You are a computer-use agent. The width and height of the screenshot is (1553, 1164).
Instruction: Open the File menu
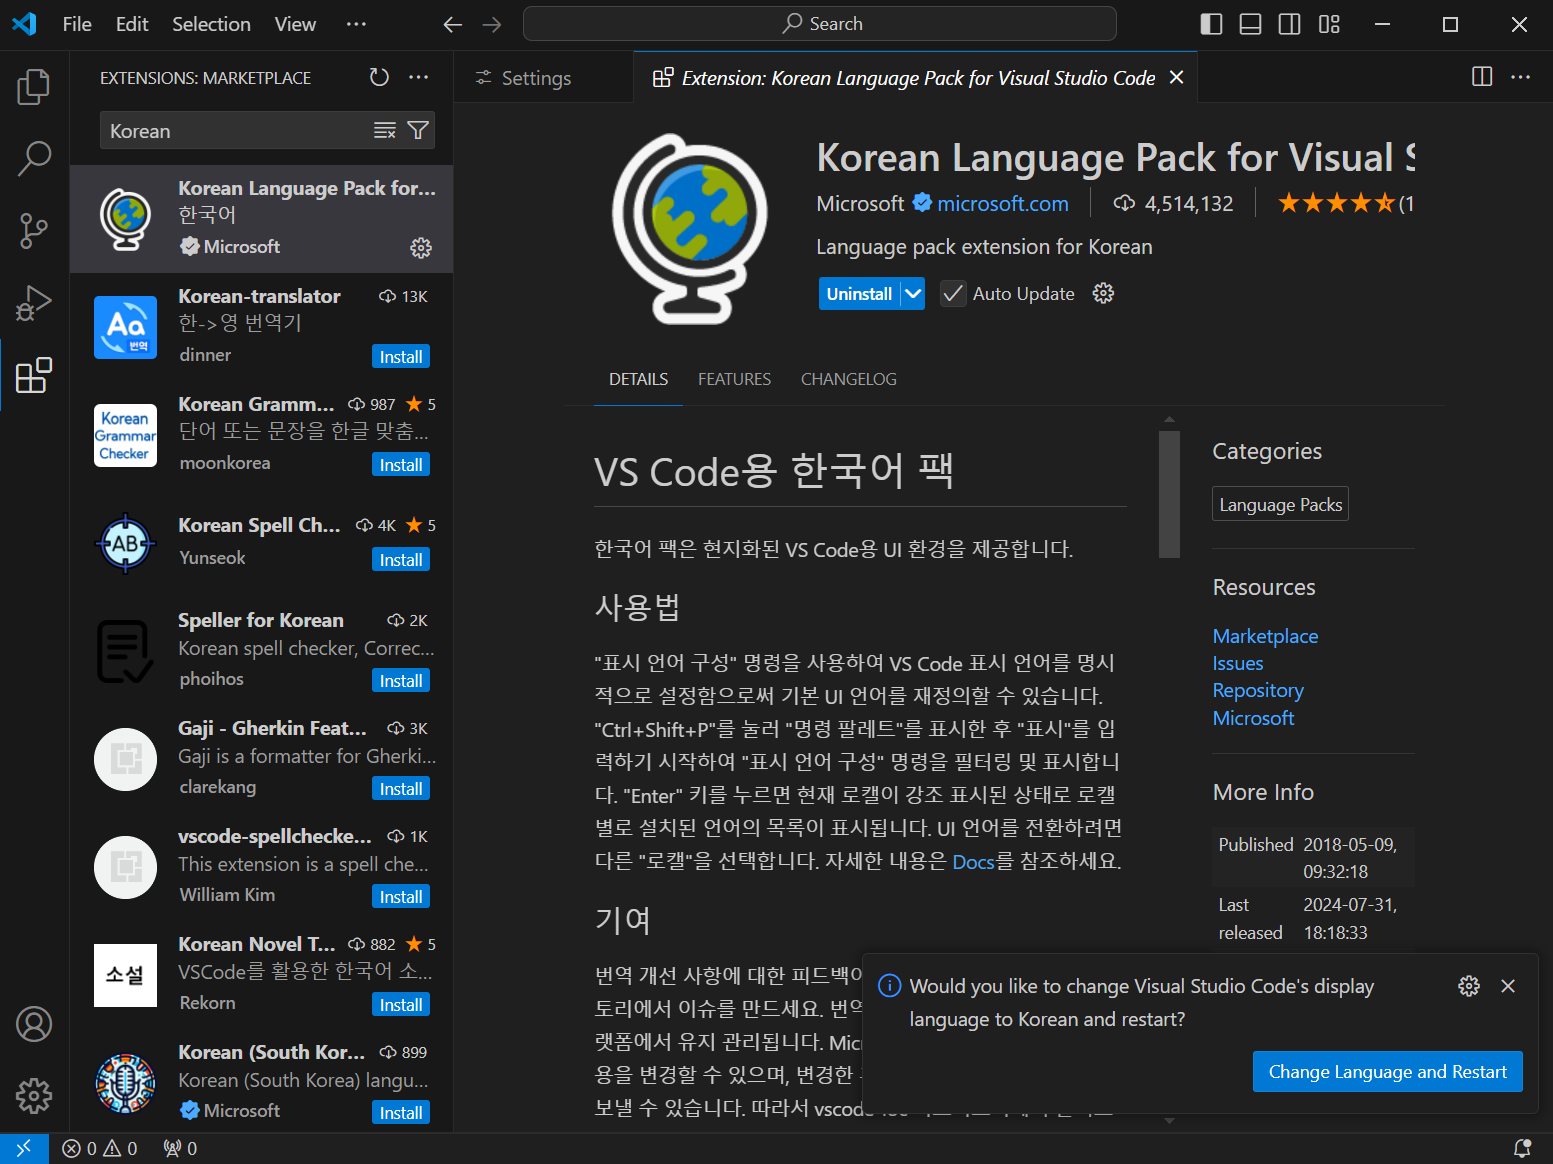click(x=77, y=24)
